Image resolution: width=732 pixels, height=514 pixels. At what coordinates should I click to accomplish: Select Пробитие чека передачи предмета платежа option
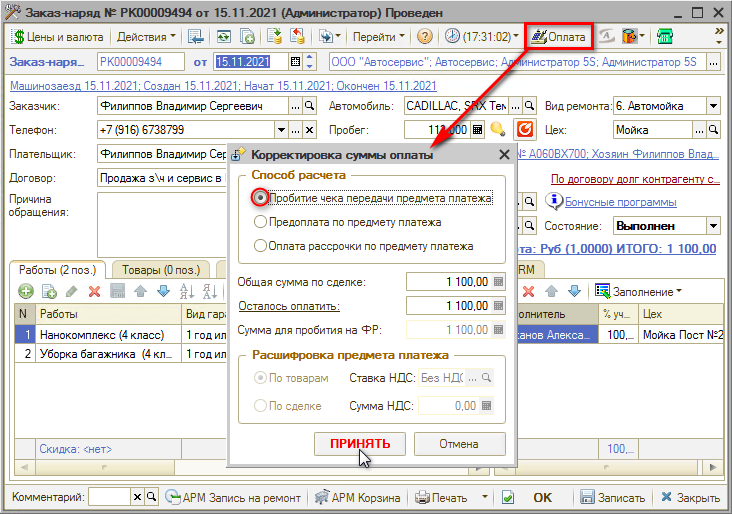click(261, 198)
